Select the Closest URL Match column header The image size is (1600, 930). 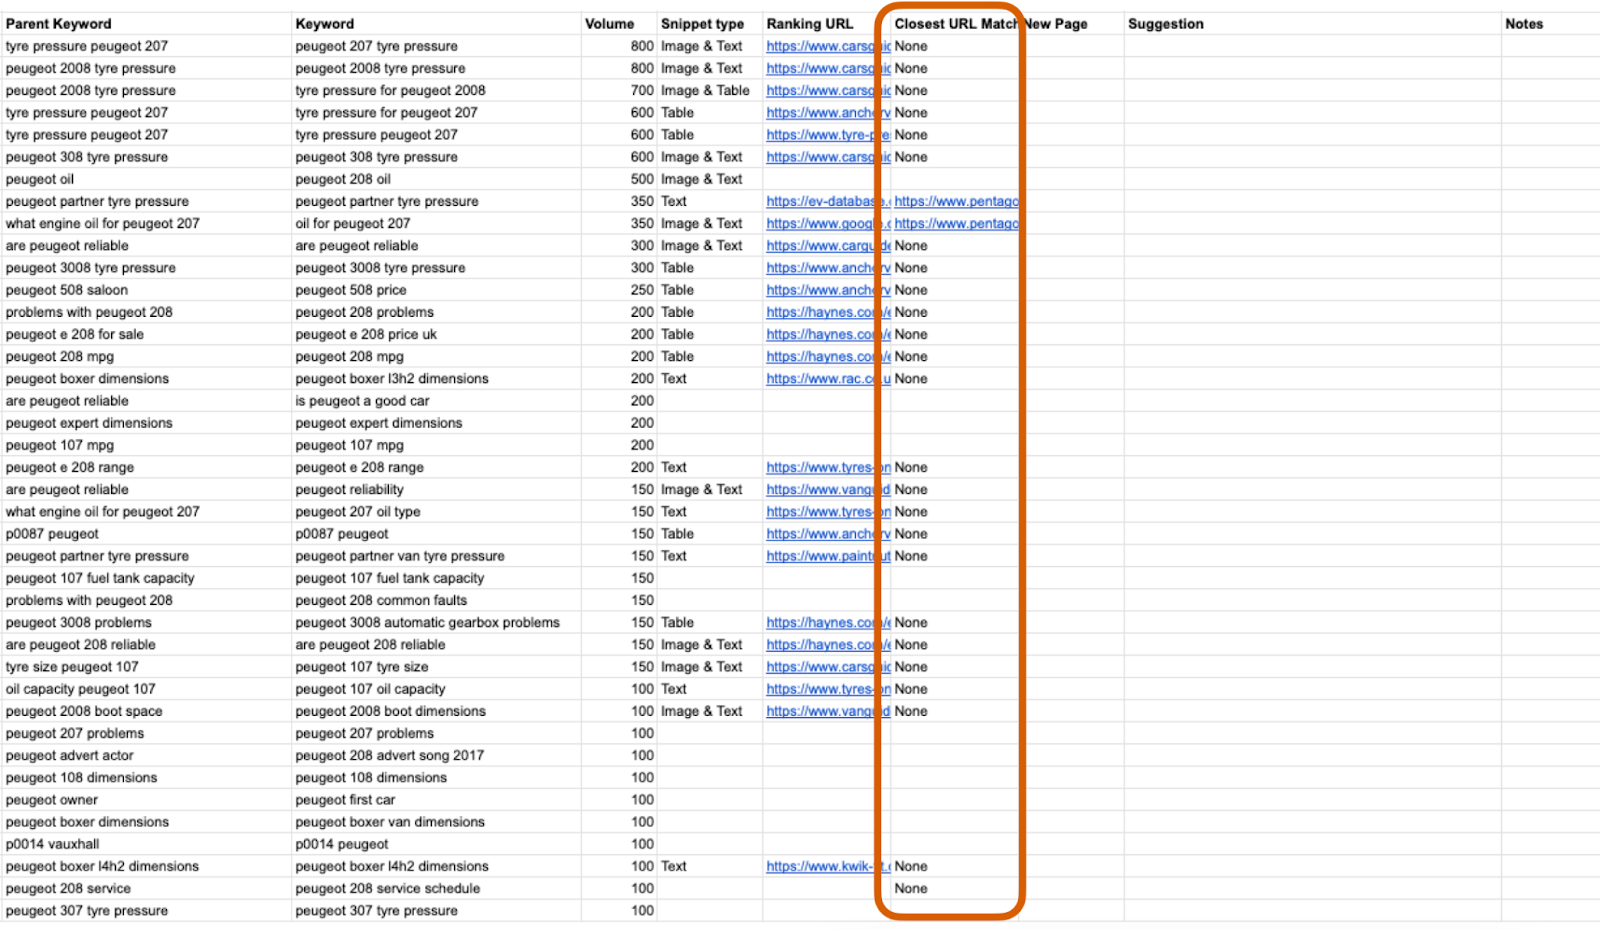pyautogui.click(x=956, y=24)
